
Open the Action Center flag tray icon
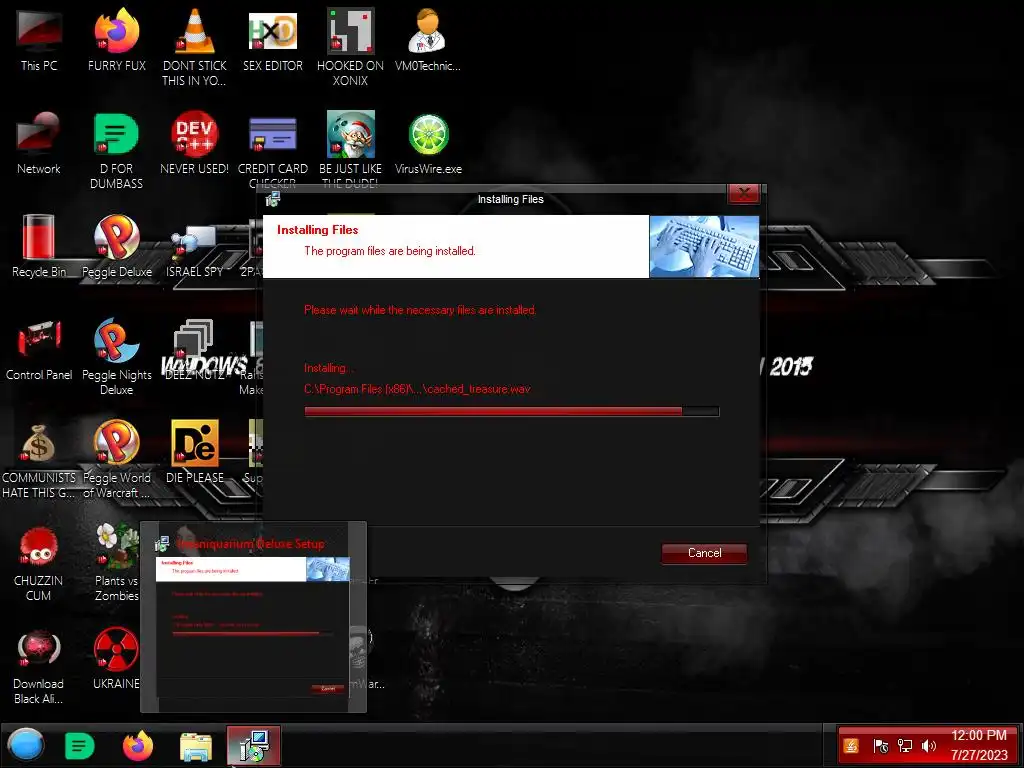point(880,746)
